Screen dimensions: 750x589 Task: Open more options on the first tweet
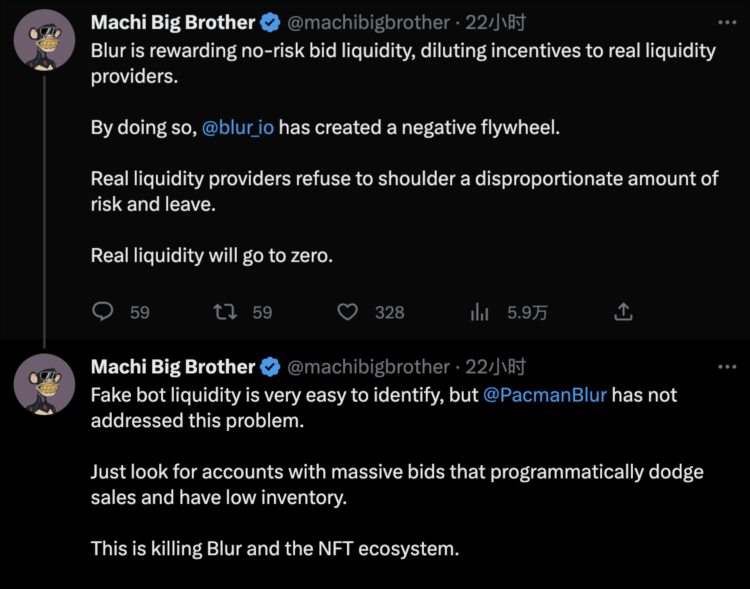coord(727,21)
